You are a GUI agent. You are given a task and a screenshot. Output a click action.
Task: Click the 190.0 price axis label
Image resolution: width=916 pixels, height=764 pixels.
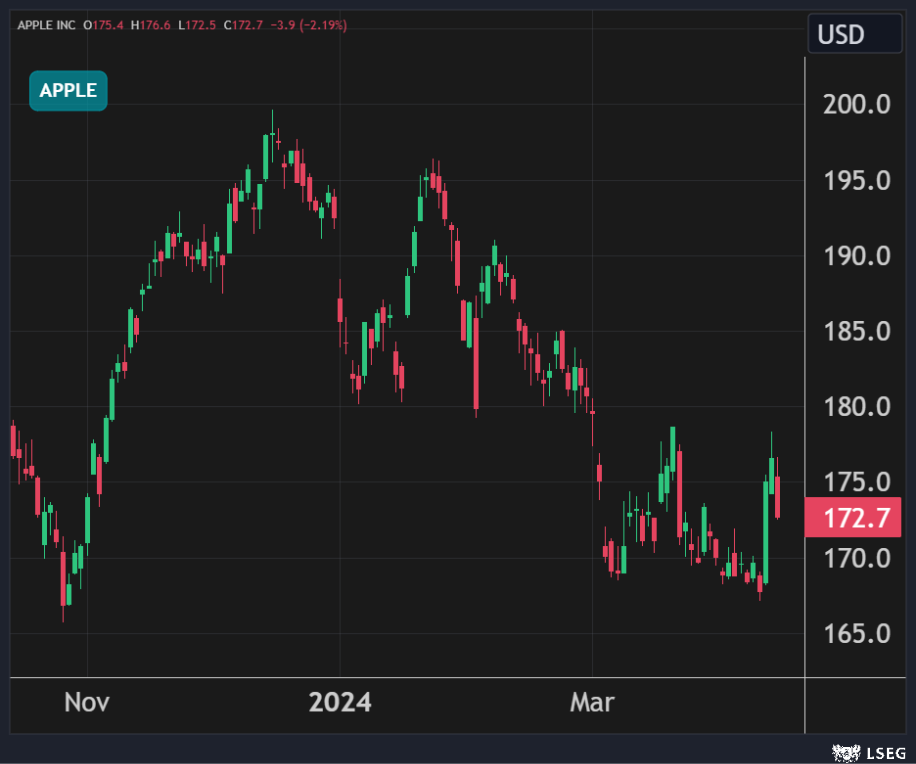click(x=856, y=256)
